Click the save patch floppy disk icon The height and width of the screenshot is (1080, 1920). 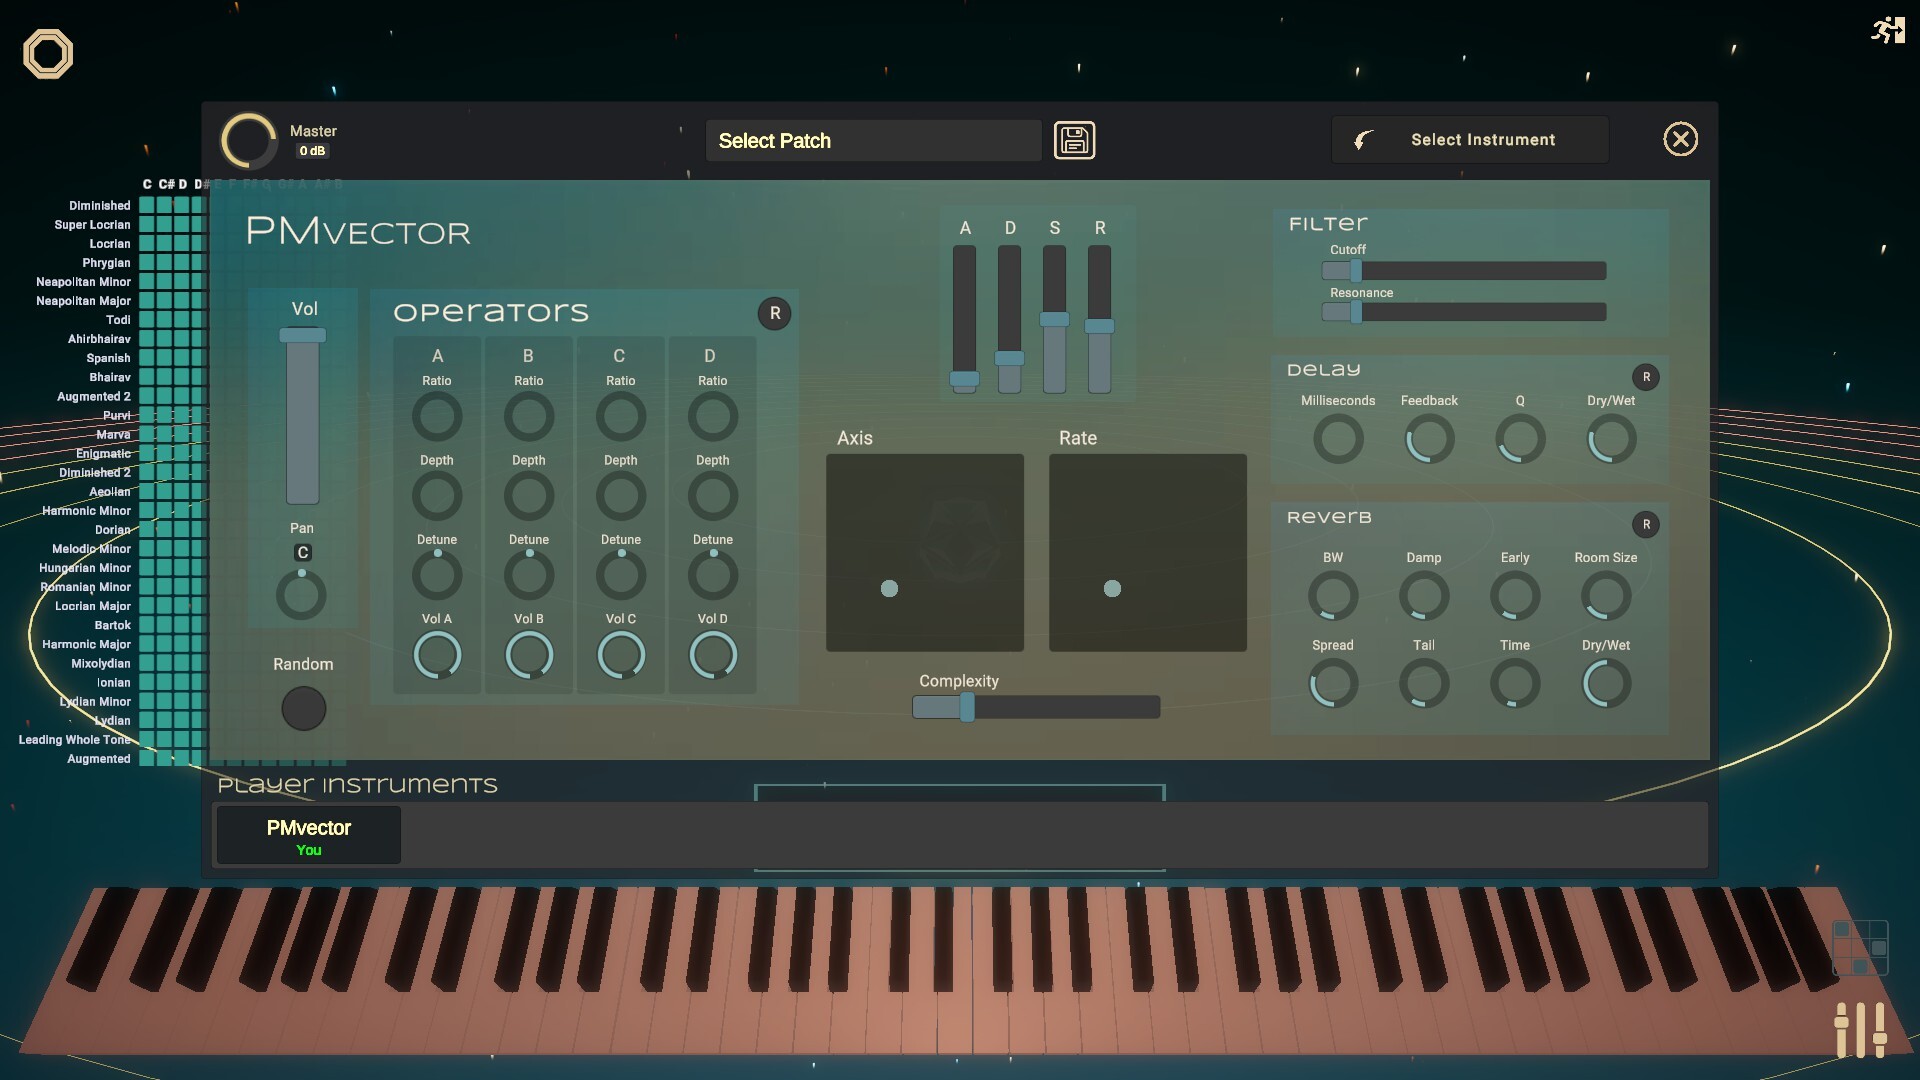coord(1074,140)
